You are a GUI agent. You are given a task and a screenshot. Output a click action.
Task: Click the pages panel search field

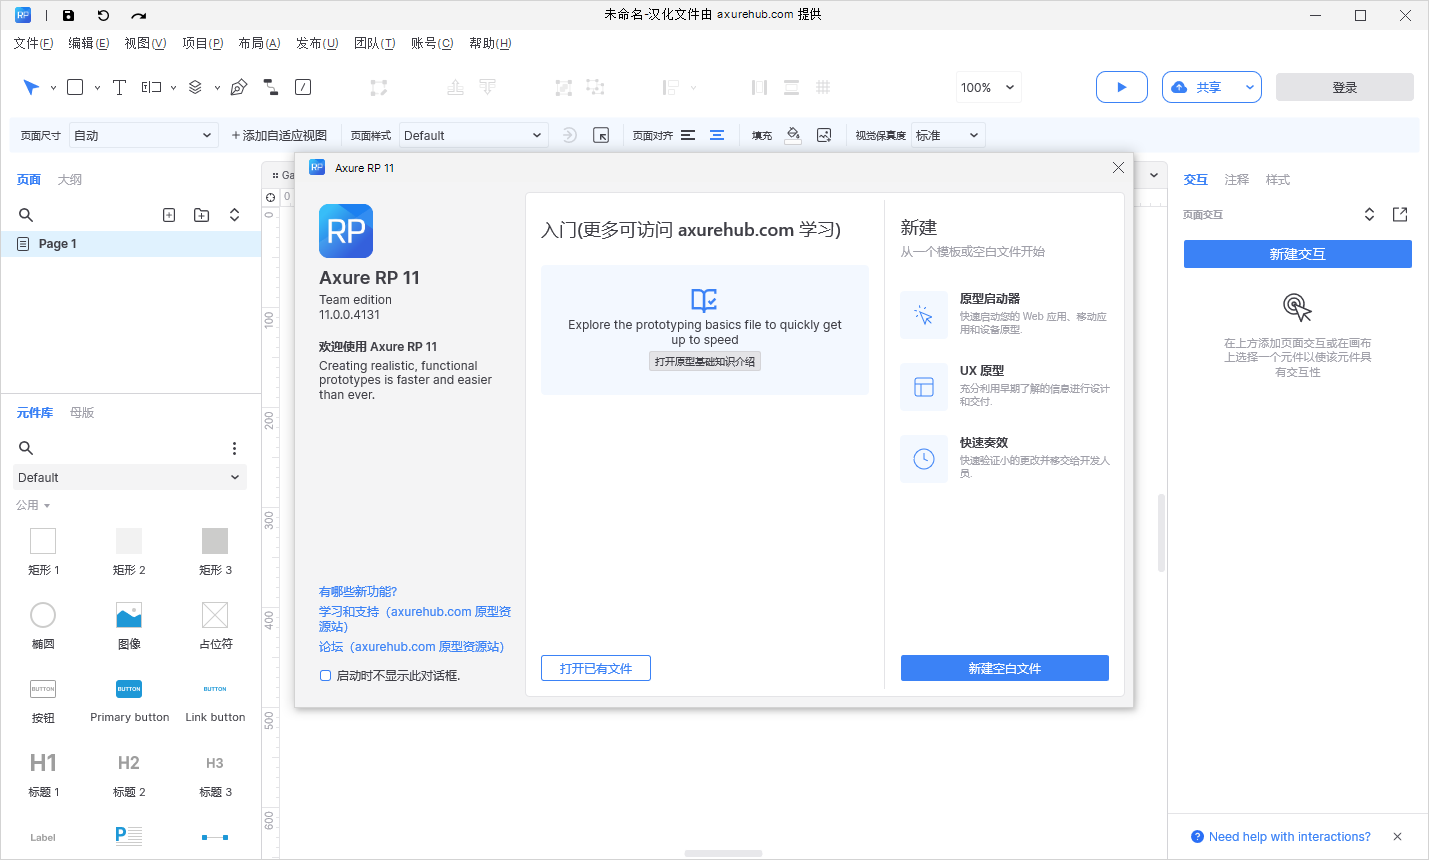(x=26, y=214)
